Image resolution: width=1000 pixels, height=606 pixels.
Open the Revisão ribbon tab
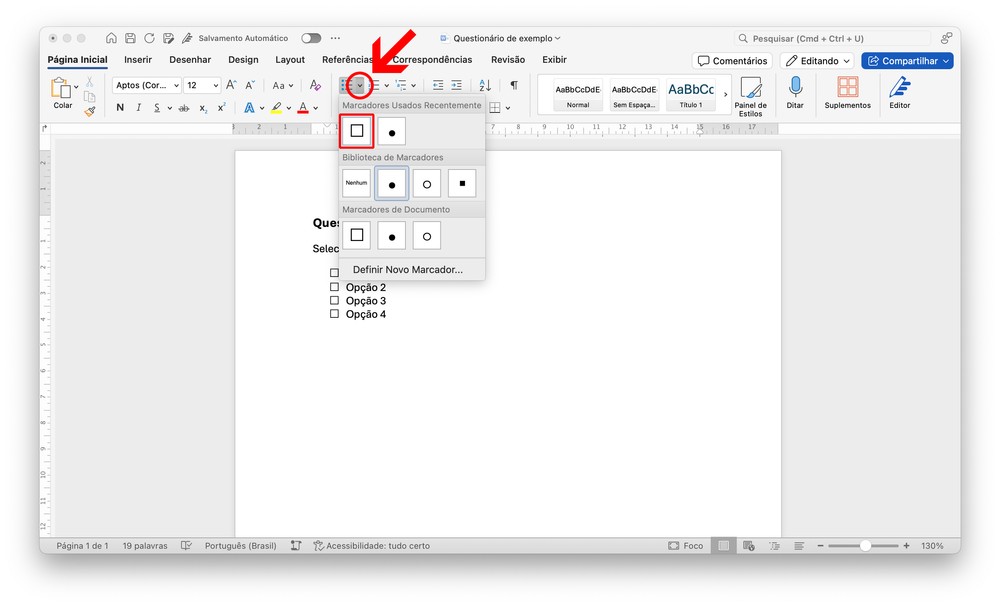[508, 60]
